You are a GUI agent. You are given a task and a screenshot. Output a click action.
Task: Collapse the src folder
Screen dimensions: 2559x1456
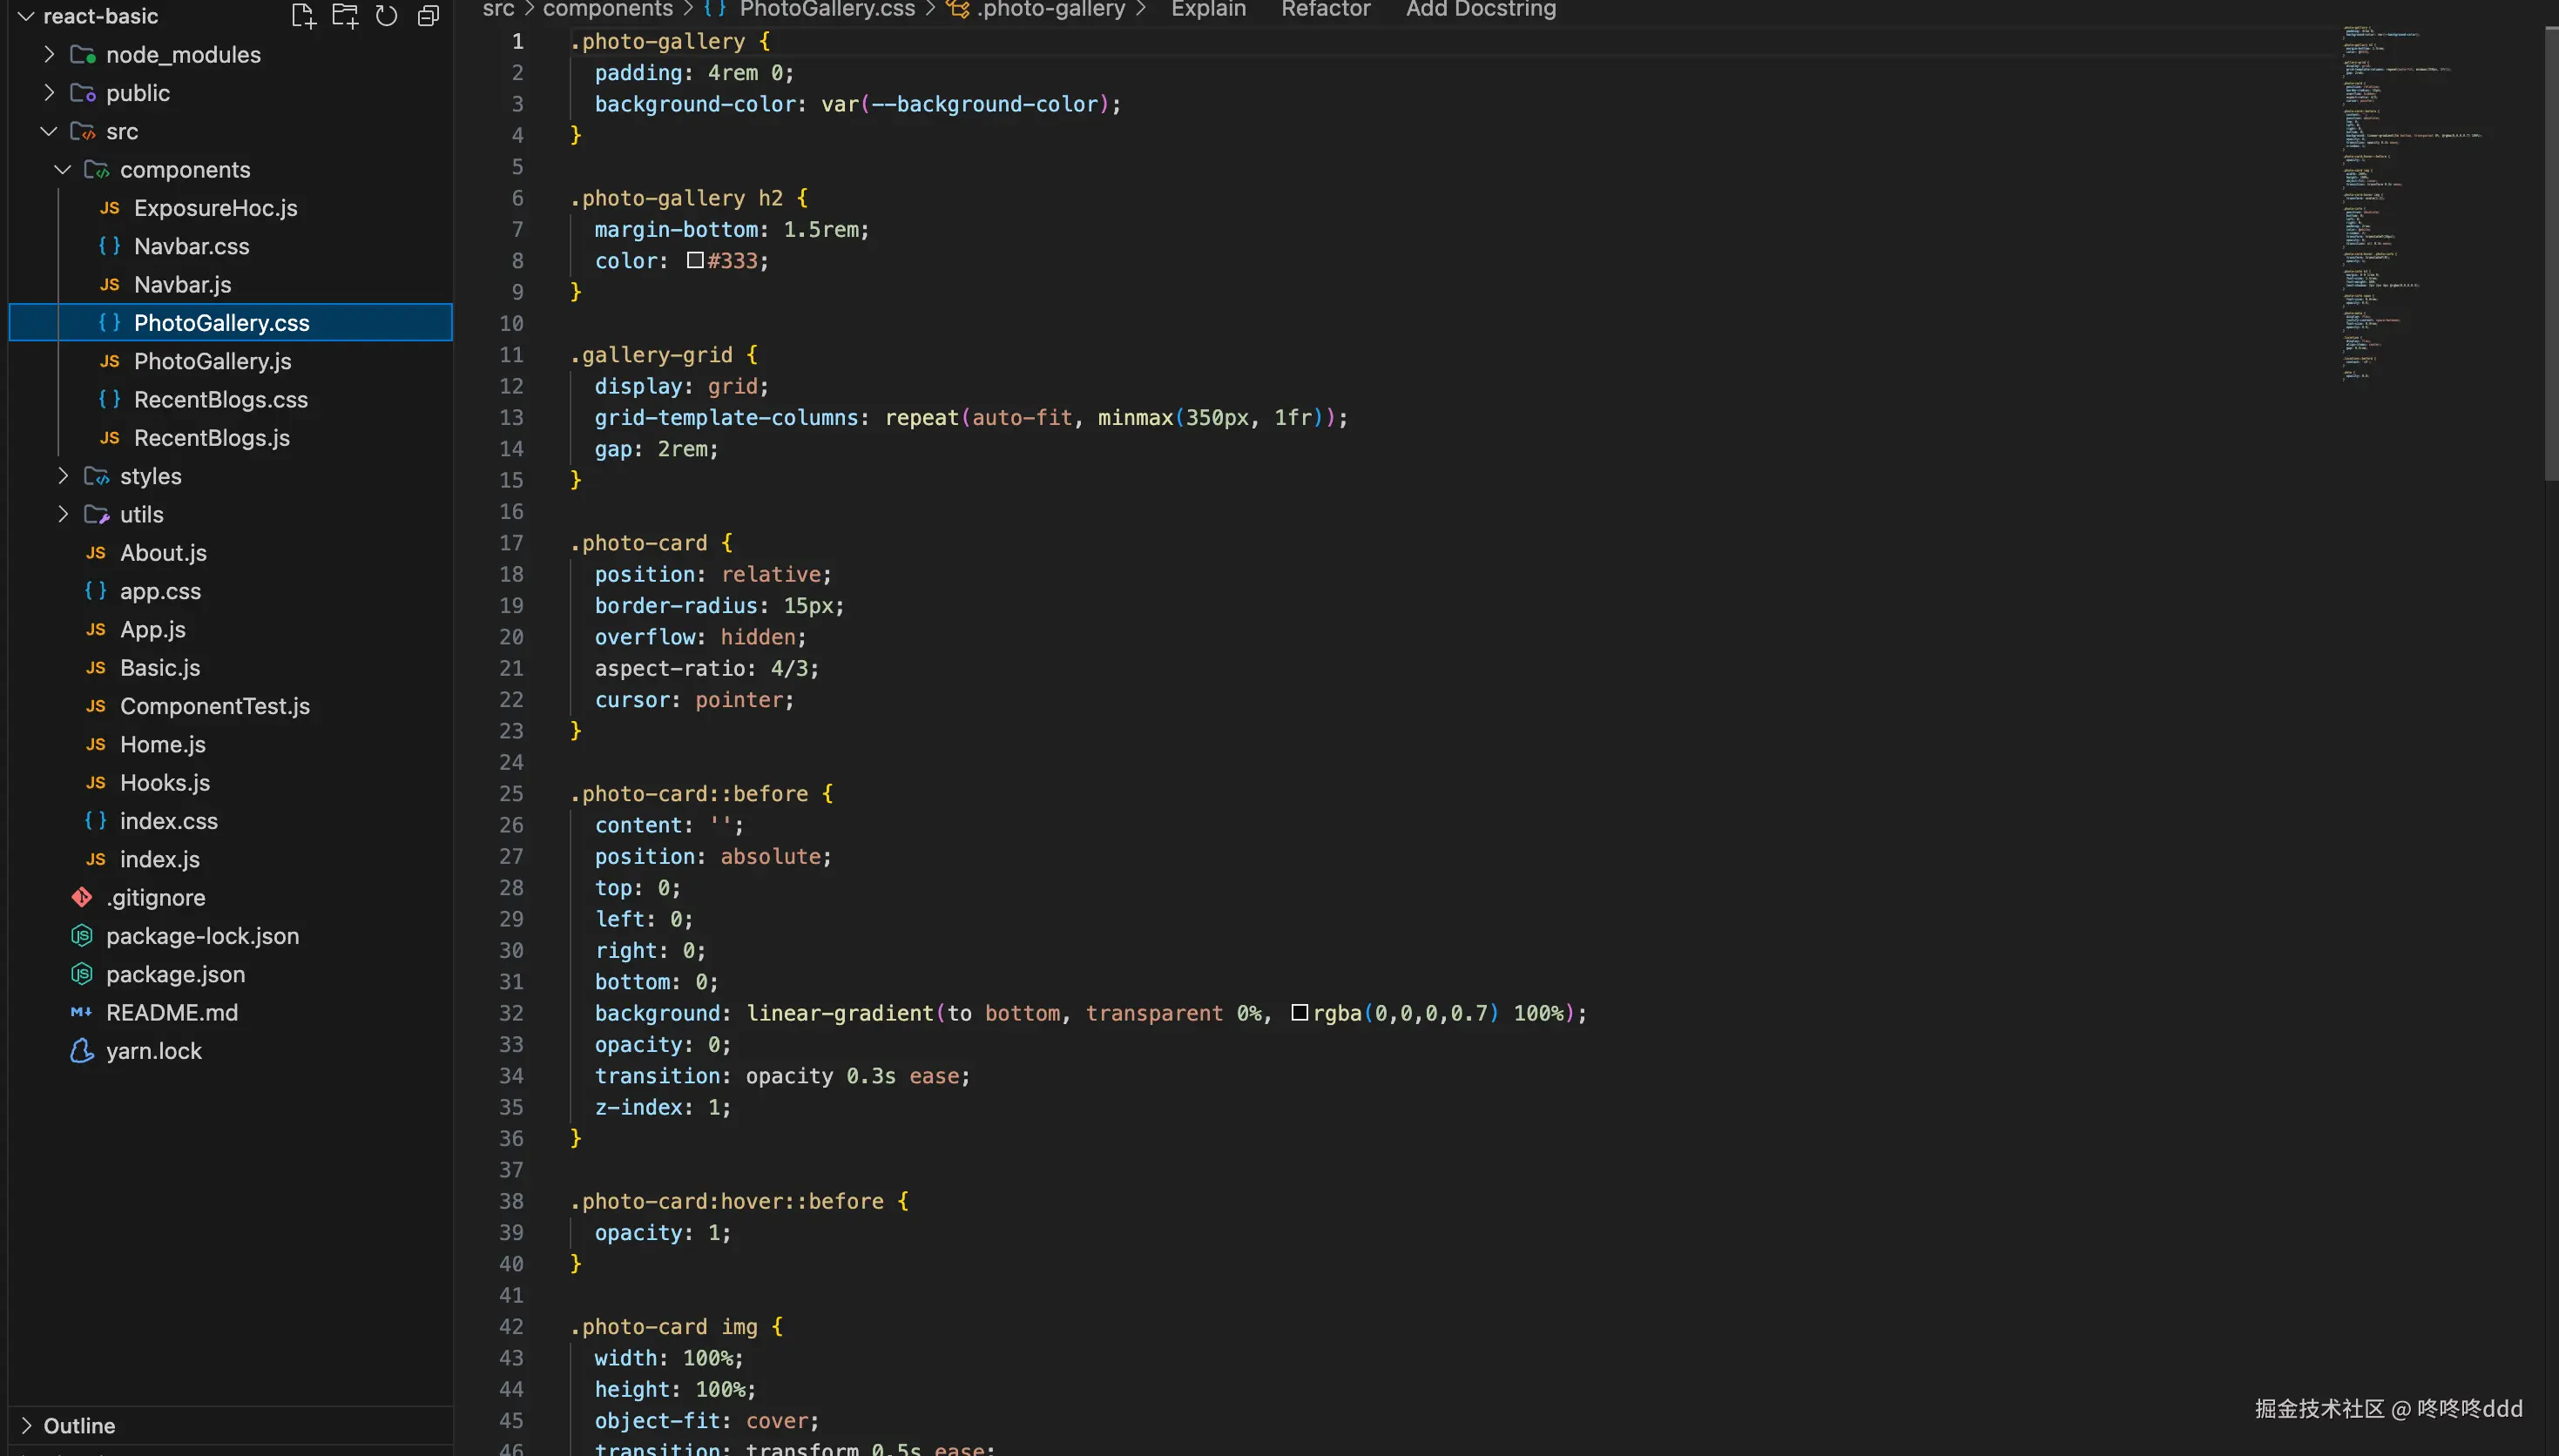coord(48,131)
